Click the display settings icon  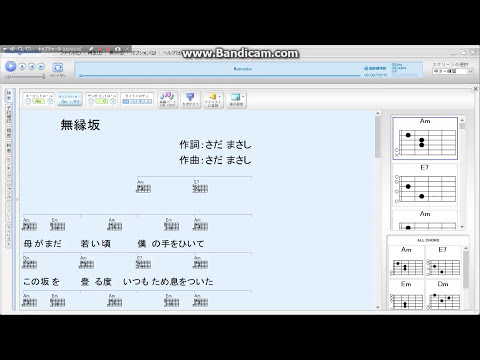(x=235, y=99)
